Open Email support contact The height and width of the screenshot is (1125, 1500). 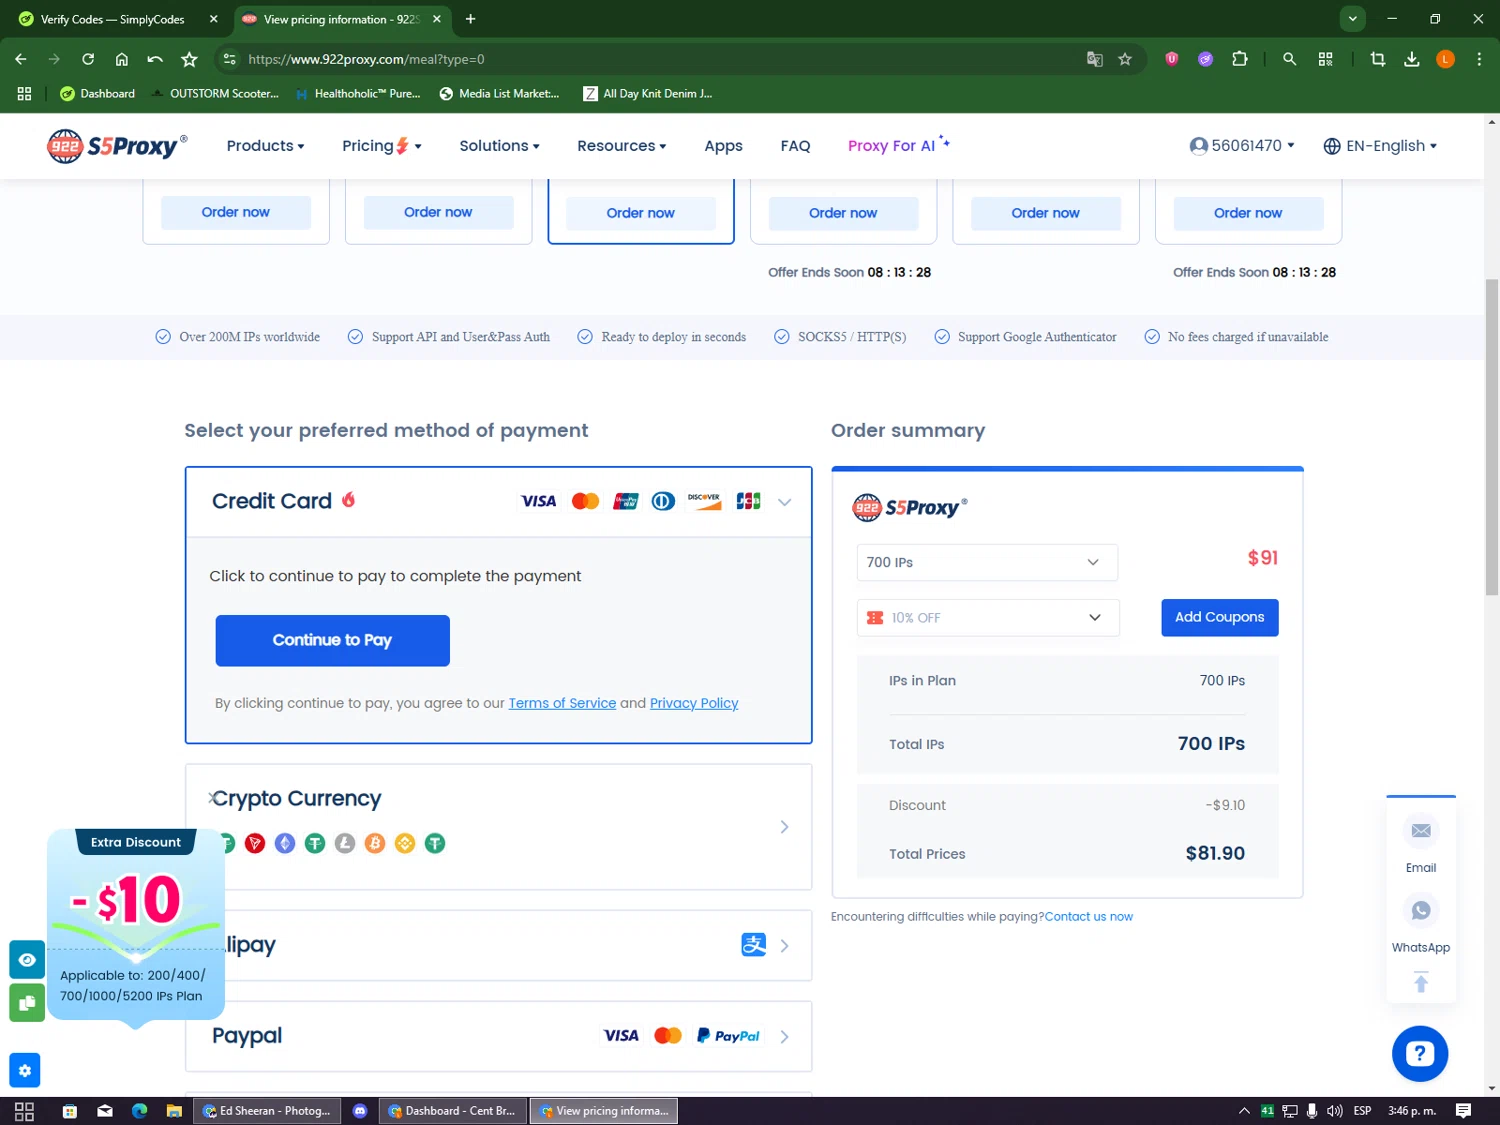pos(1421,845)
